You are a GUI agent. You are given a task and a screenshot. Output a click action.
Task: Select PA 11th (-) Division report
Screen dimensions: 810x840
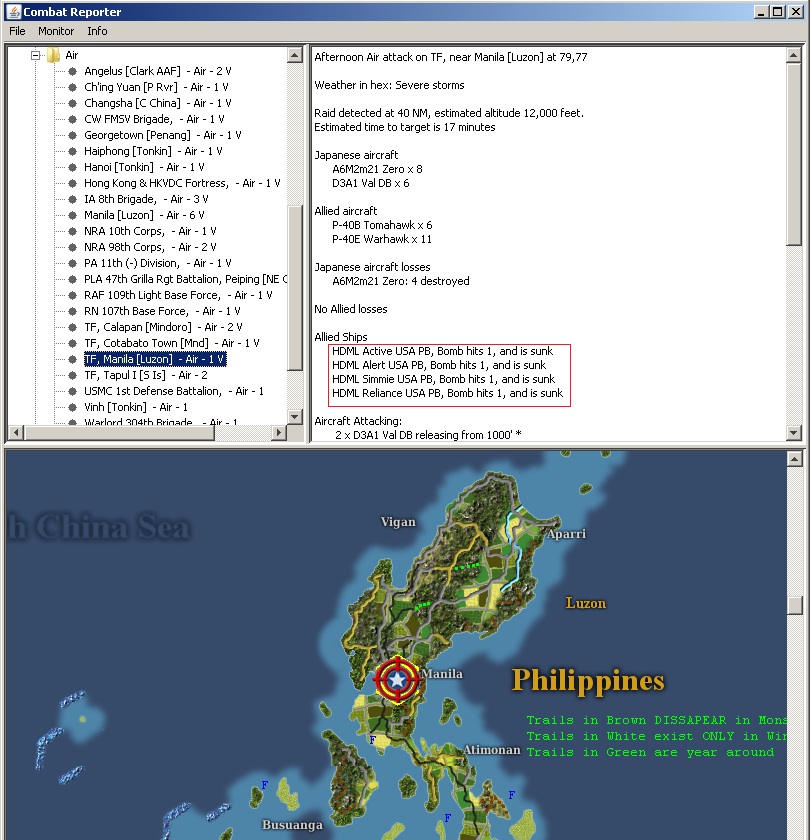pos(158,264)
